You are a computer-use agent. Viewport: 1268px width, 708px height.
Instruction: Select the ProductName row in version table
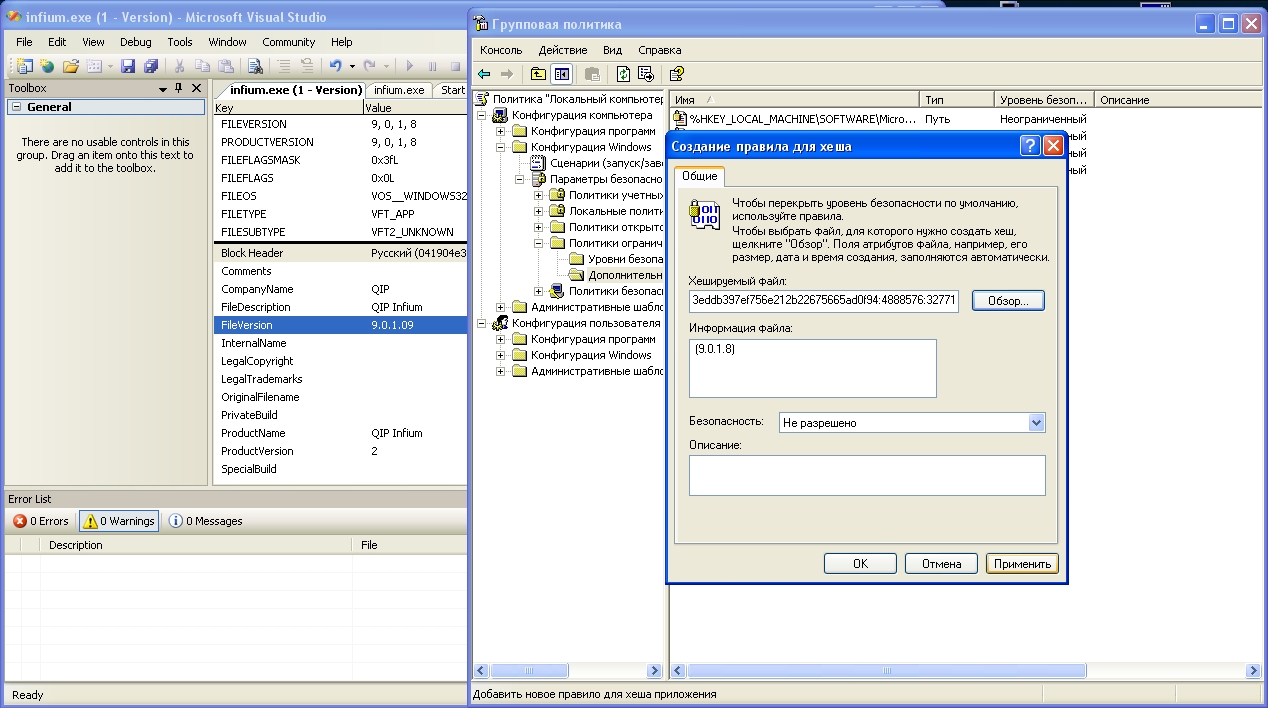[x=340, y=433]
